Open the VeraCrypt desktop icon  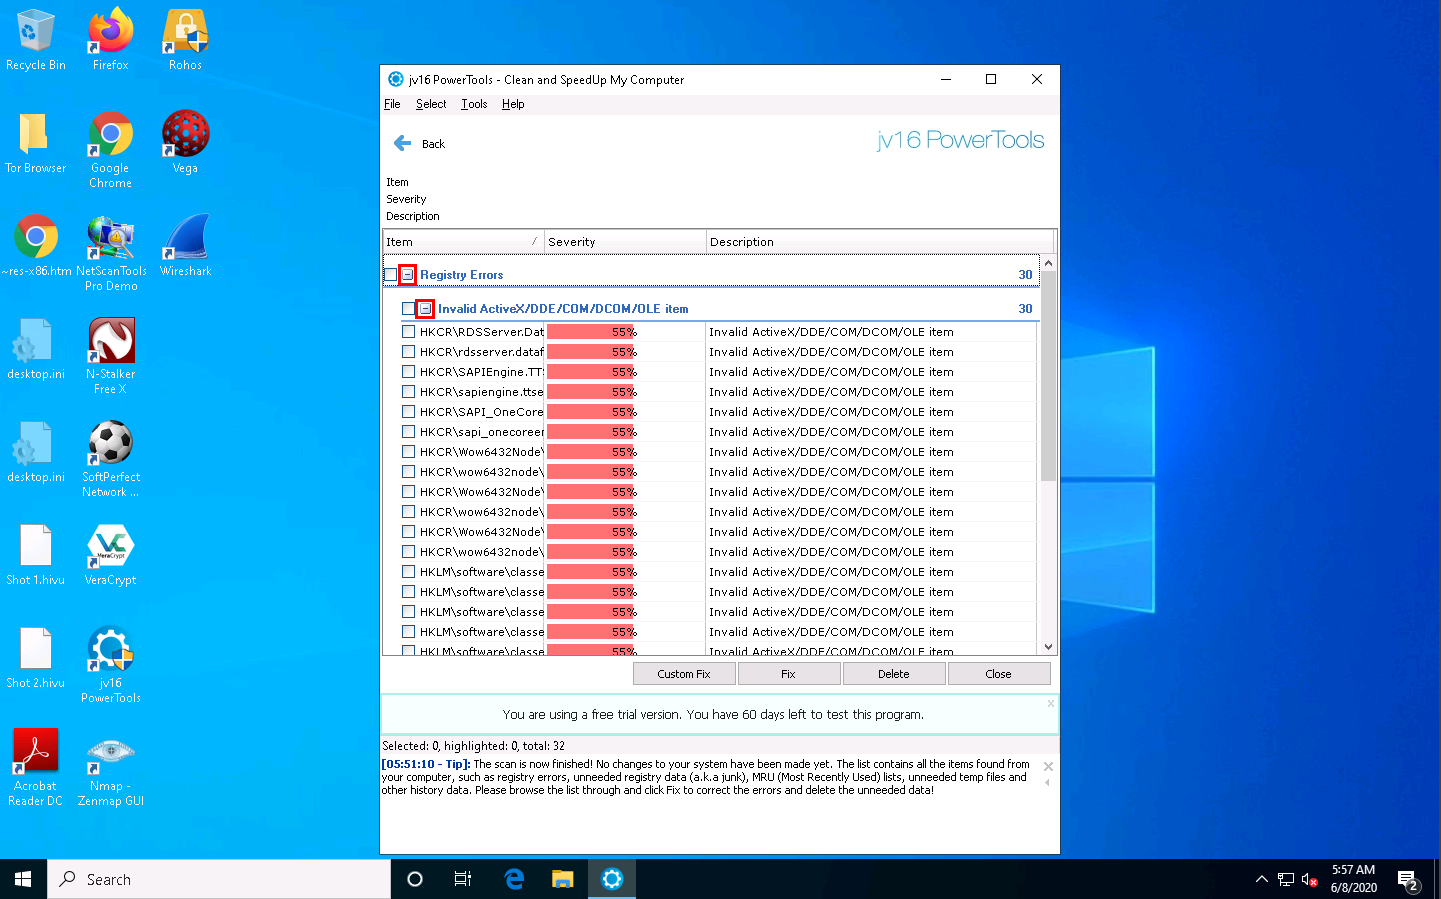(111, 555)
